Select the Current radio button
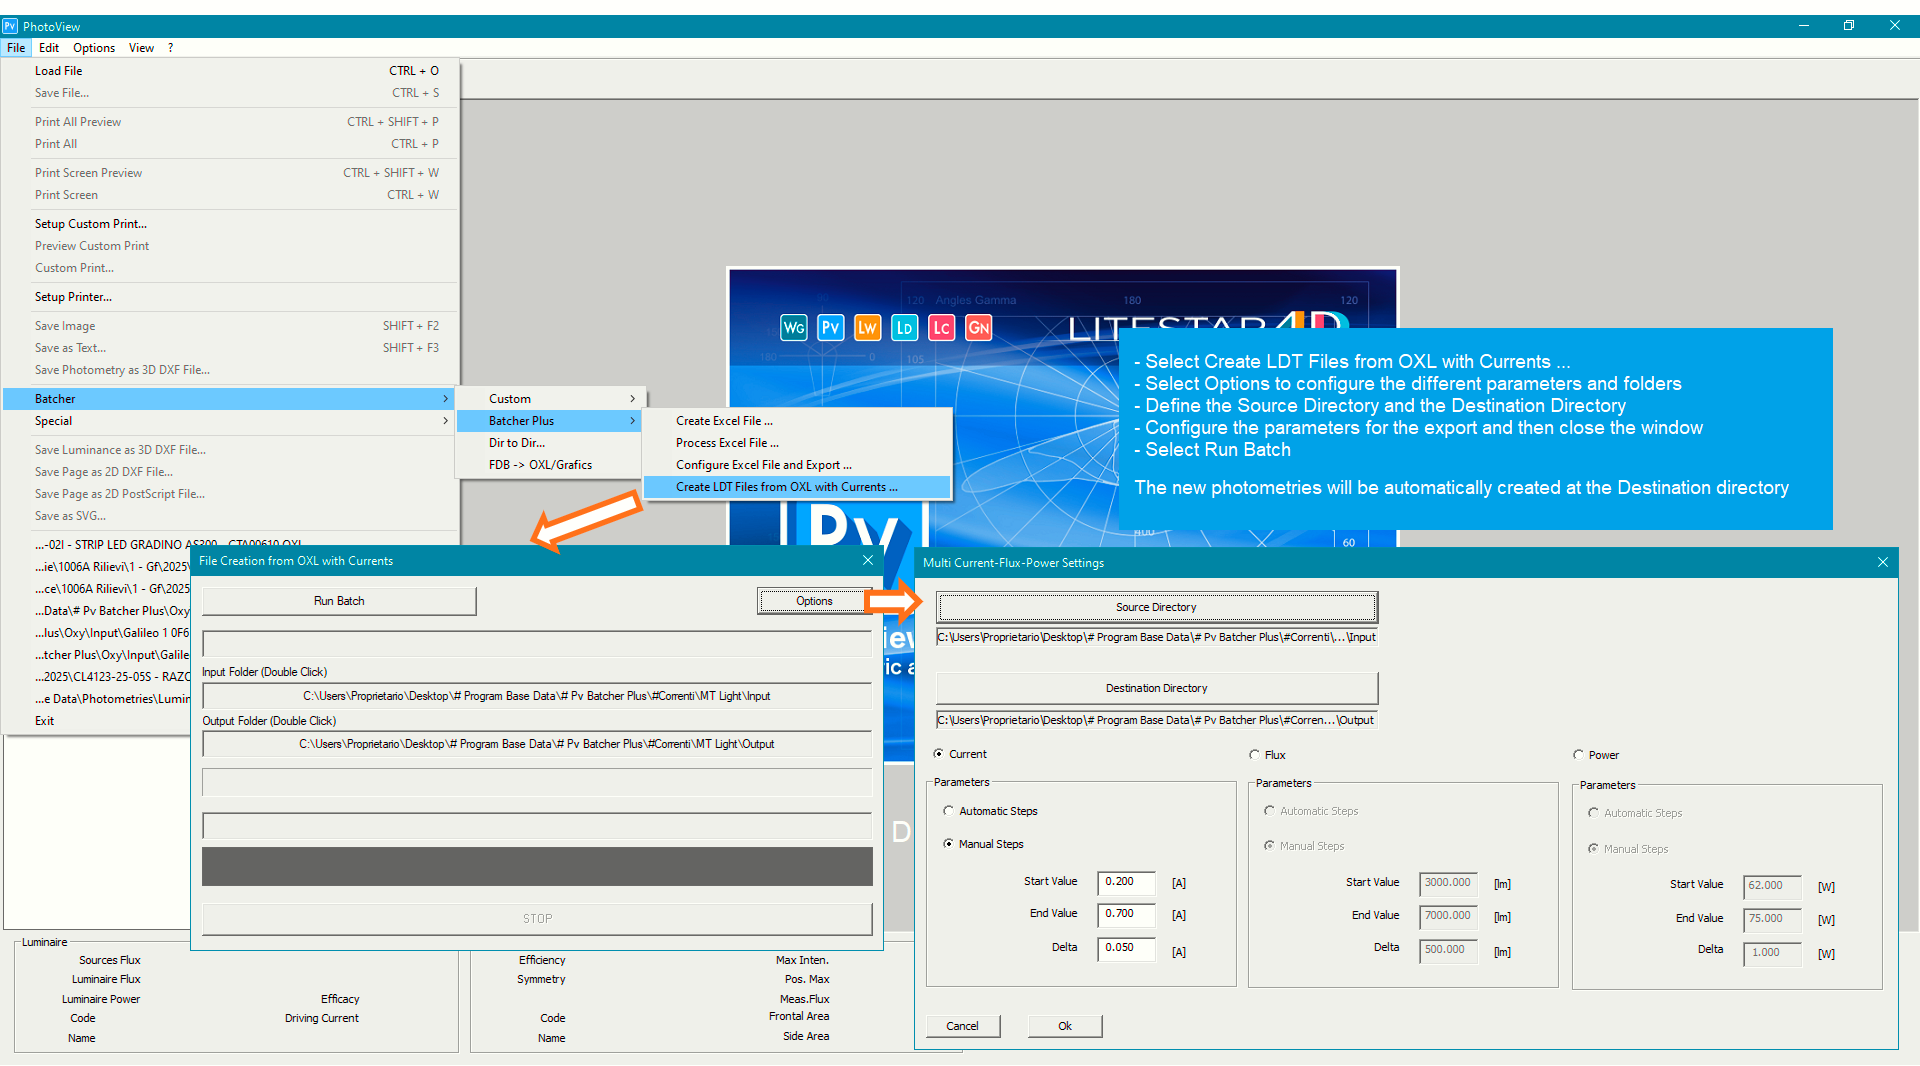Screen dimensions: 1920x1066 (938, 754)
